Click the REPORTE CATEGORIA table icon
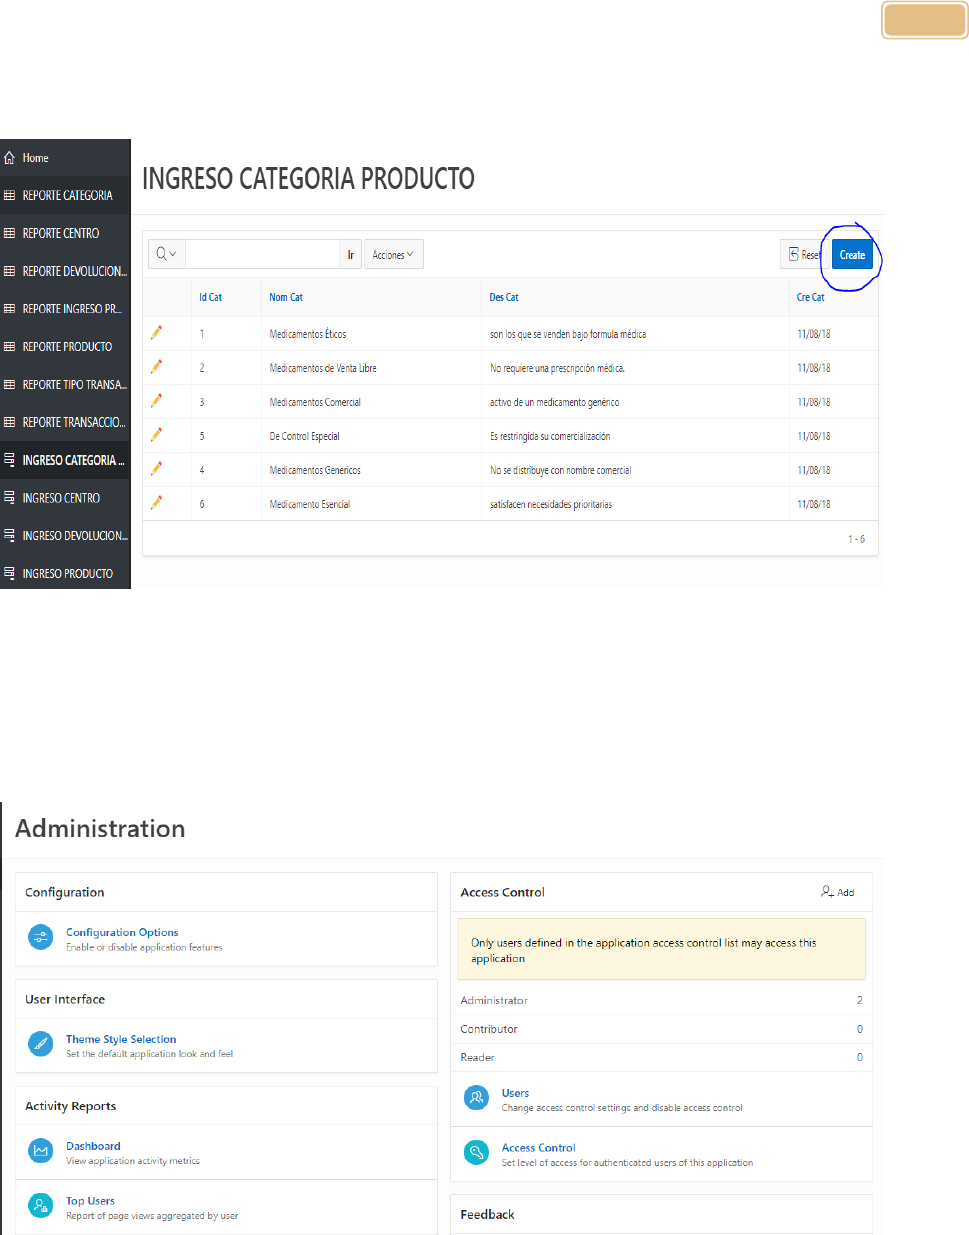The height and width of the screenshot is (1235, 969). (10, 196)
